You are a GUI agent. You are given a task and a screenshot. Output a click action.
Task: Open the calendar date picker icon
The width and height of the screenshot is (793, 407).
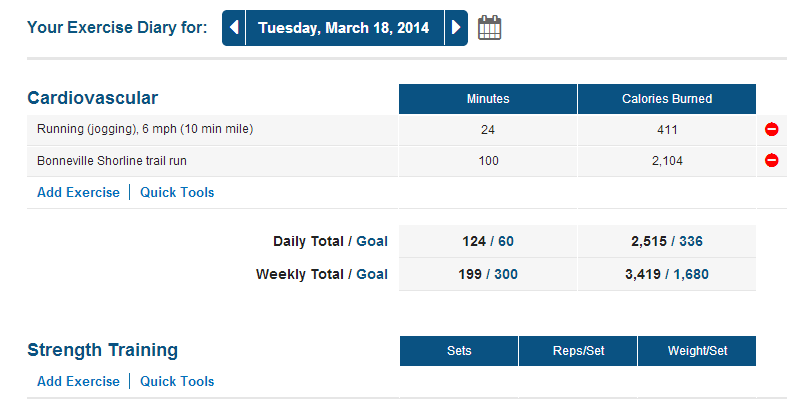click(x=489, y=28)
